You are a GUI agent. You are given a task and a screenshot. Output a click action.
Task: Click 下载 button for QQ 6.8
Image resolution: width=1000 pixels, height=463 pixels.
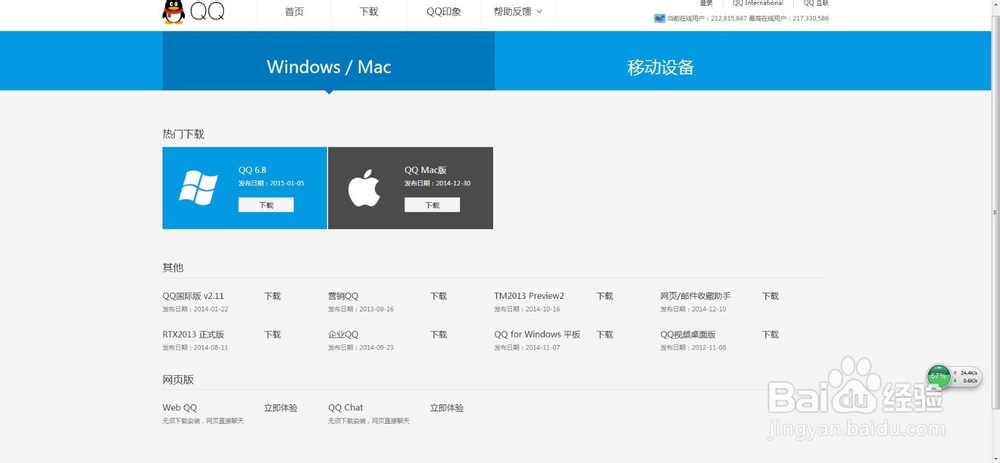point(266,205)
